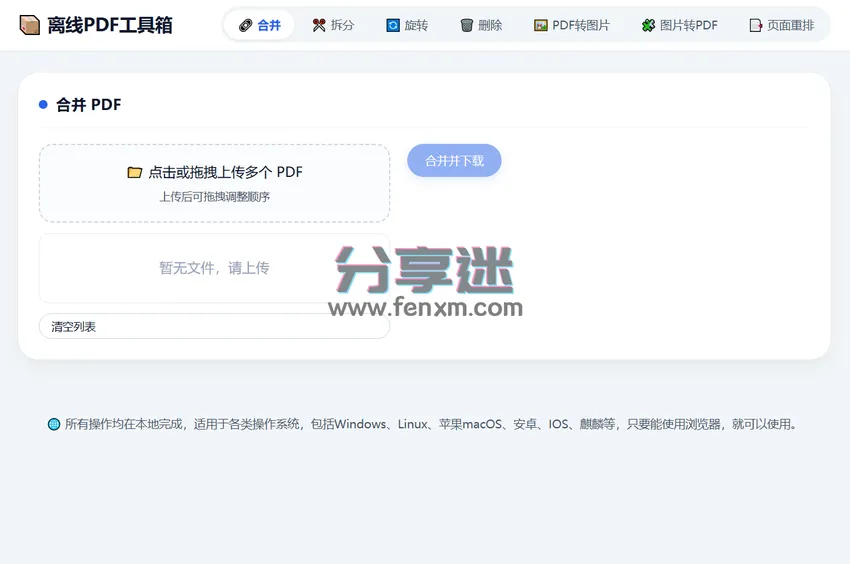Click the scissors icon on the 拆分 tab
The height and width of the screenshot is (564, 850).
319,25
